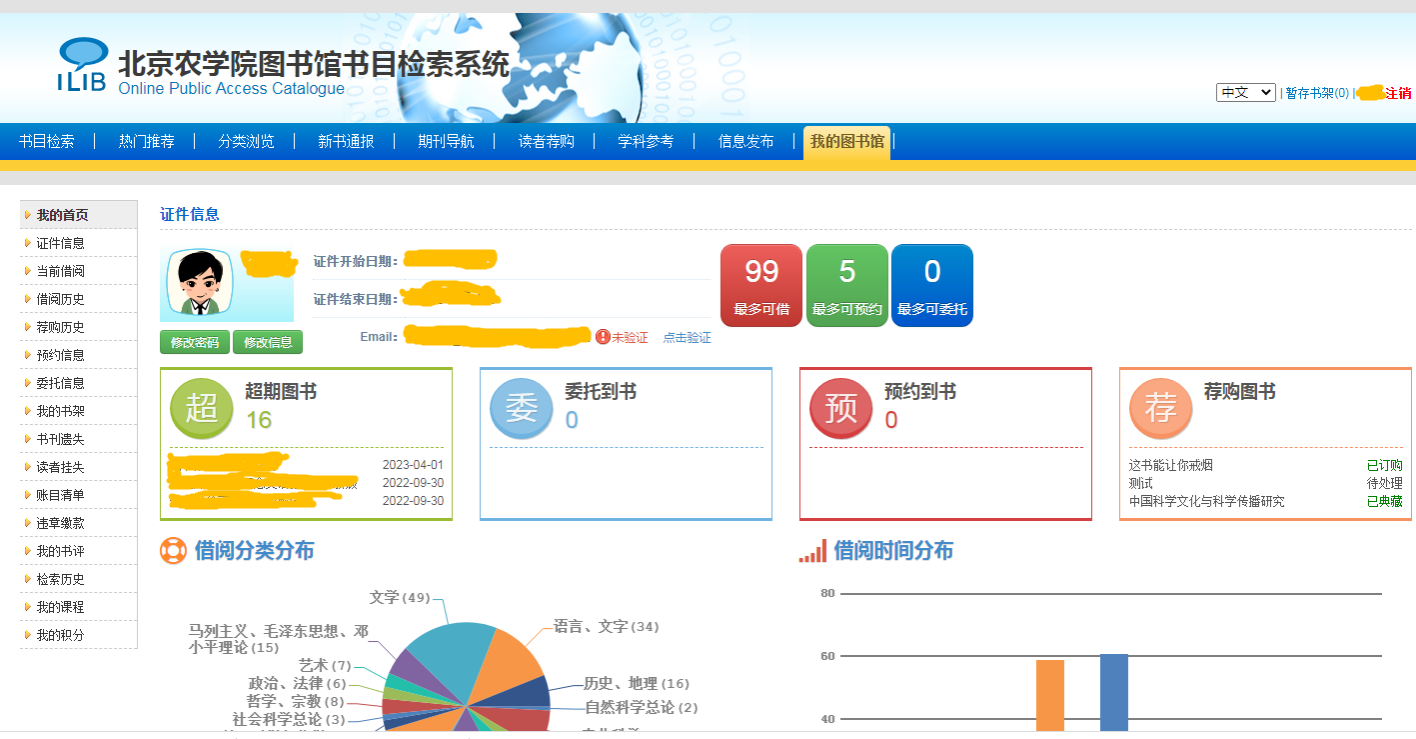Screen dimensions: 1416x739
Task: Click the orange 荐 recommendation circle icon
Action: click(x=1161, y=408)
